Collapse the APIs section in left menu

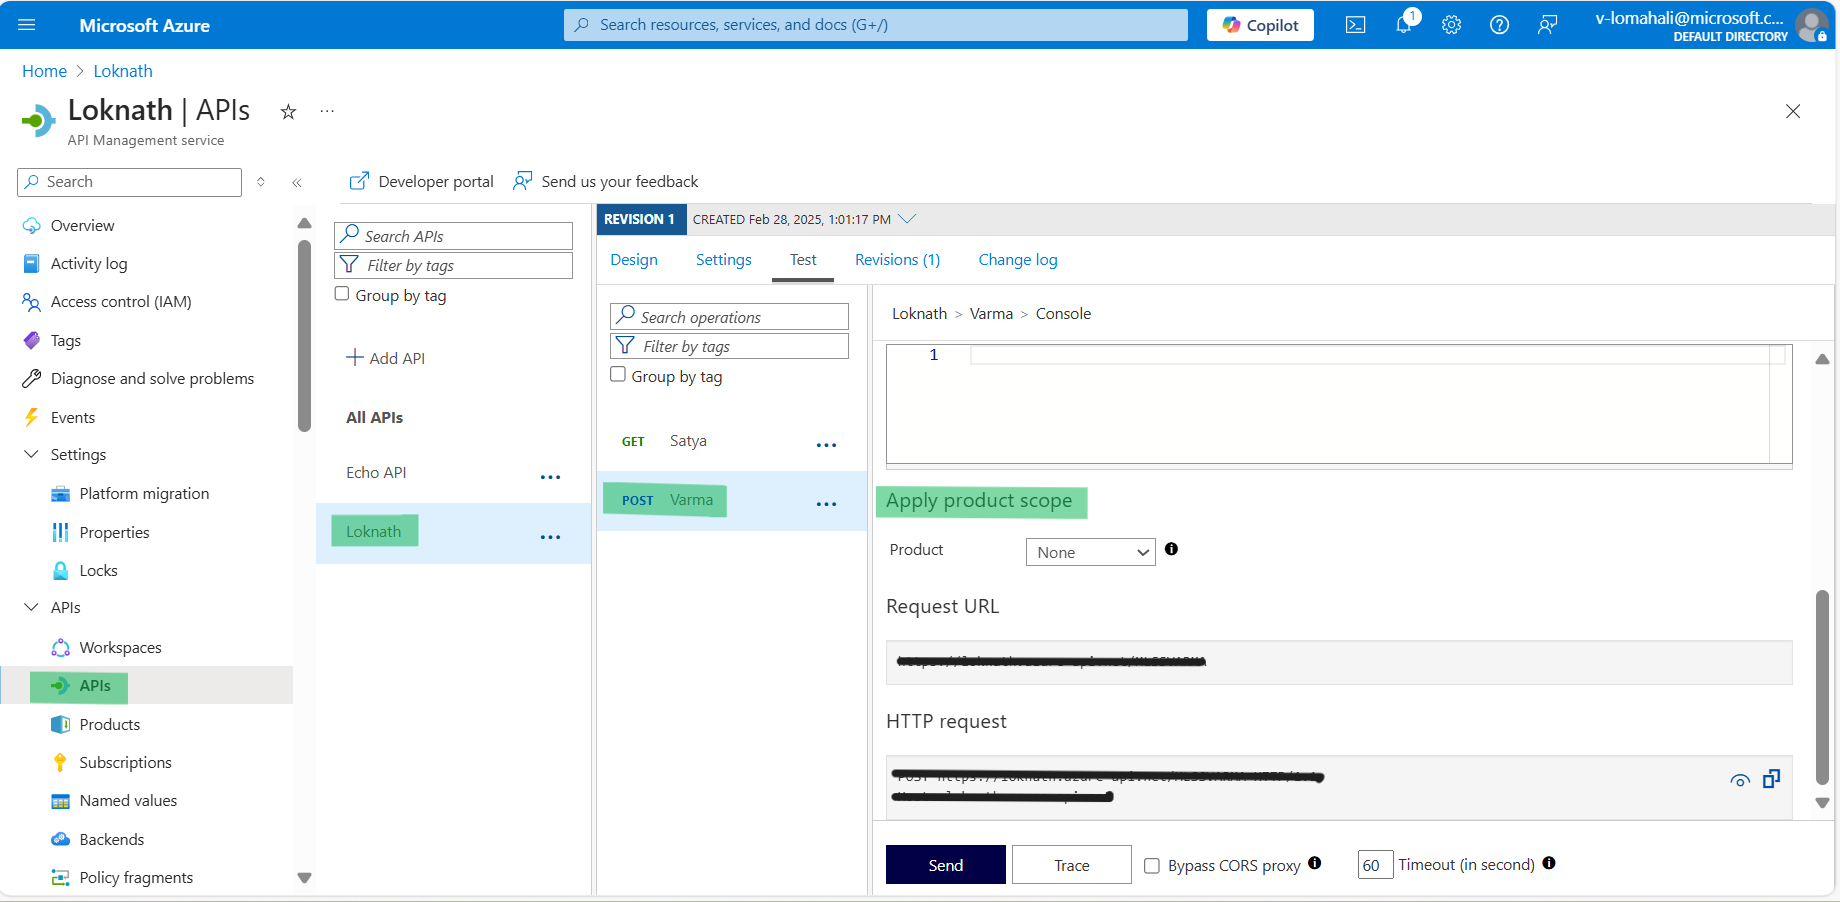pyautogui.click(x=31, y=607)
